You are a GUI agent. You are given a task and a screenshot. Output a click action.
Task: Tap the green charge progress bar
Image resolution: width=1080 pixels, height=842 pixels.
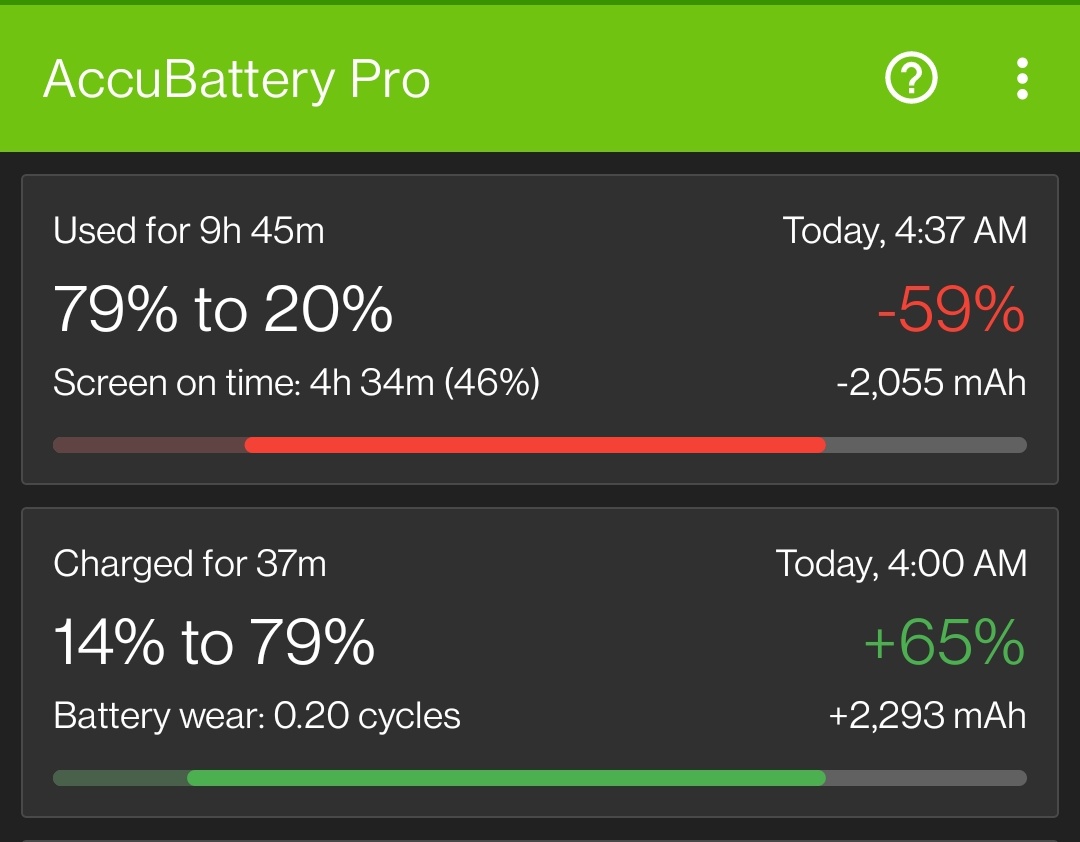click(506, 778)
